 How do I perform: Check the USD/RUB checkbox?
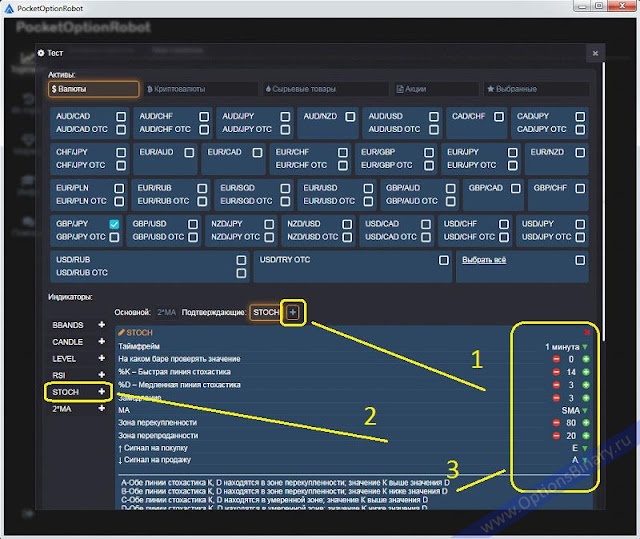click(241, 260)
